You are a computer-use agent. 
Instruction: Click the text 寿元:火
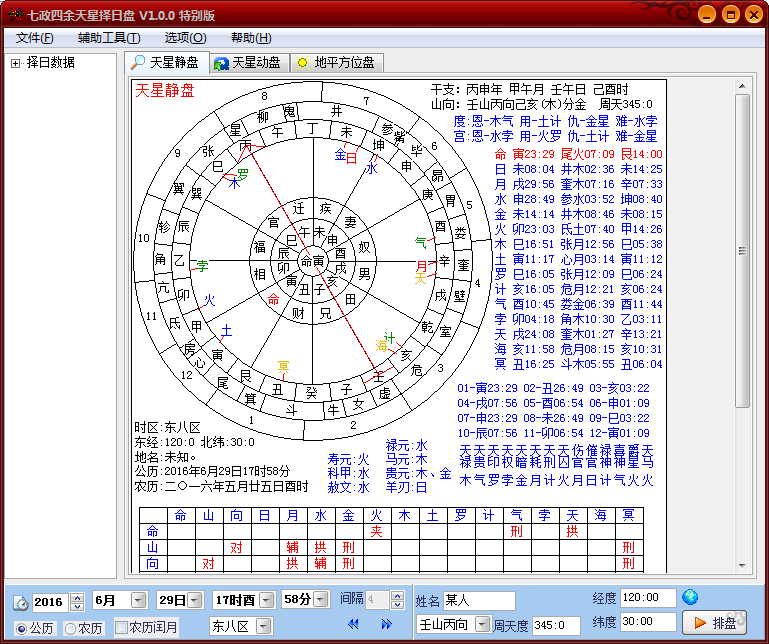coord(348,460)
